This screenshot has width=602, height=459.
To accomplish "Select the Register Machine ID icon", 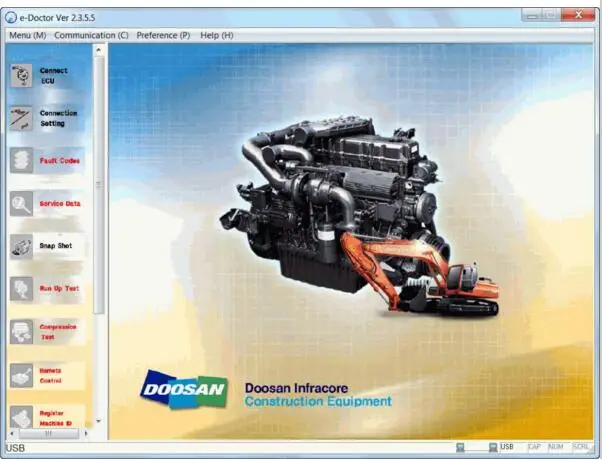I will click(x=21, y=418).
